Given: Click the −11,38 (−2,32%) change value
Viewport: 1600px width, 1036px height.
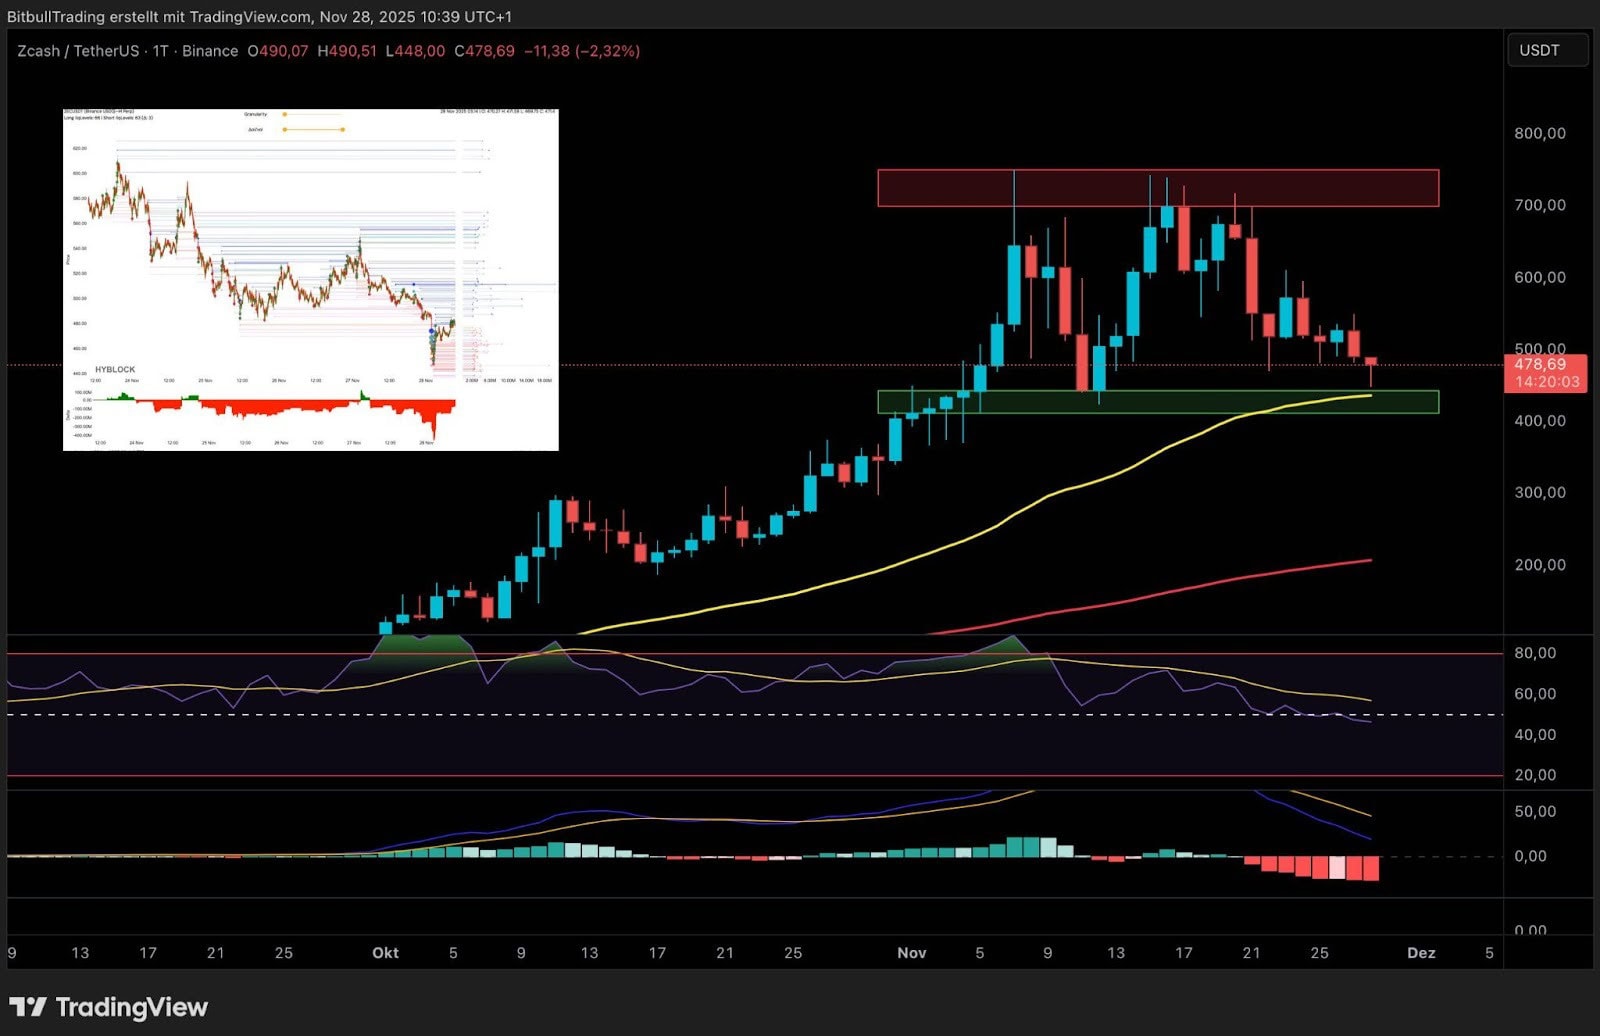Looking at the screenshot, I should coord(582,51).
